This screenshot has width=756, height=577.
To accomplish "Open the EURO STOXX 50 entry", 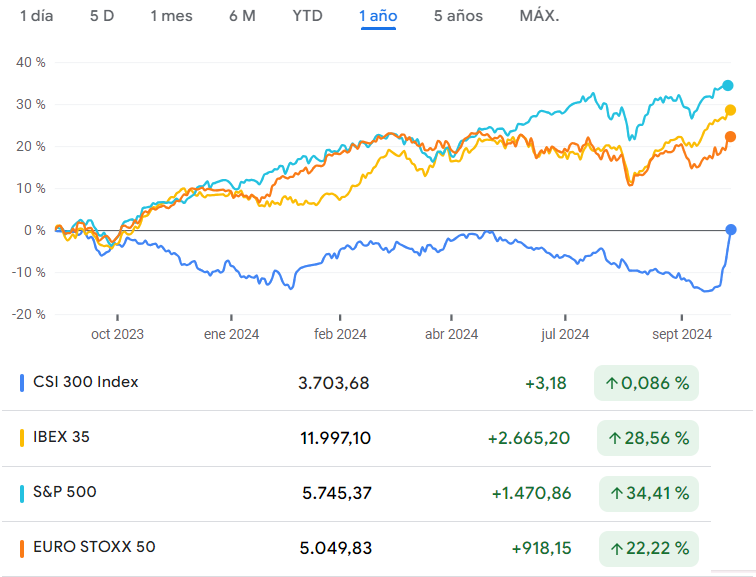I will tap(94, 547).
